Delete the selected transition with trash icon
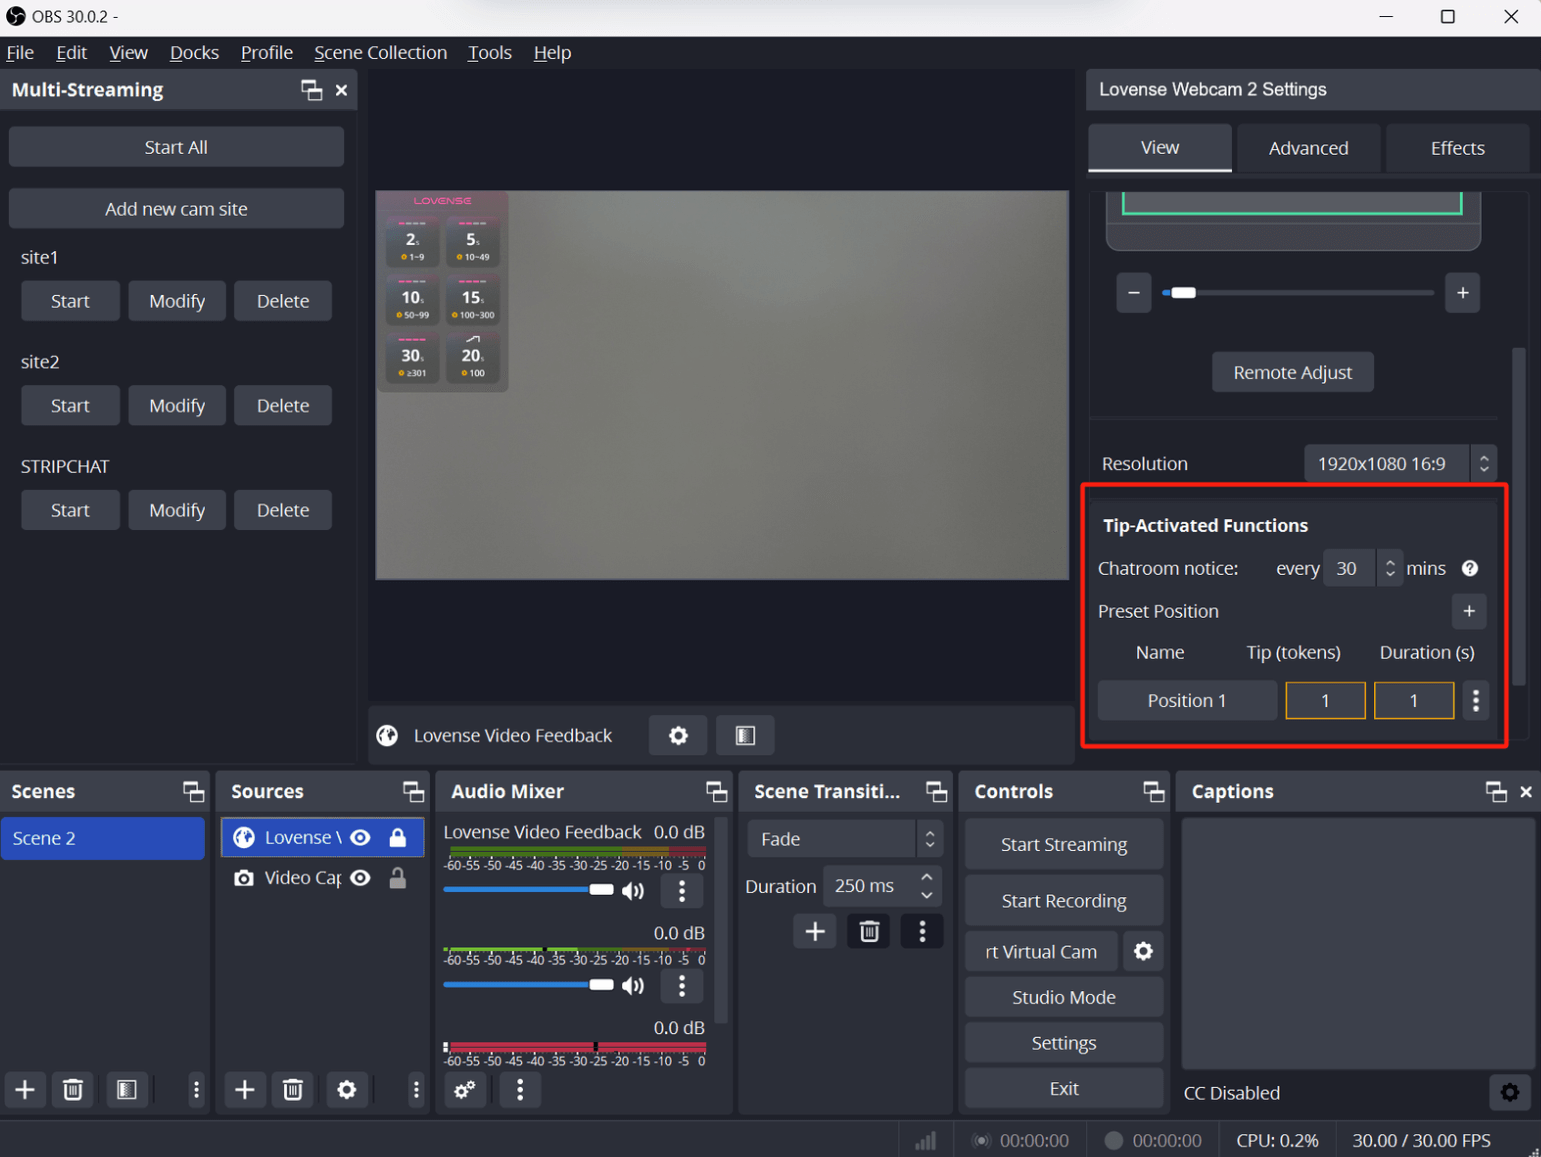The image size is (1541, 1157). [x=868, y=932]
